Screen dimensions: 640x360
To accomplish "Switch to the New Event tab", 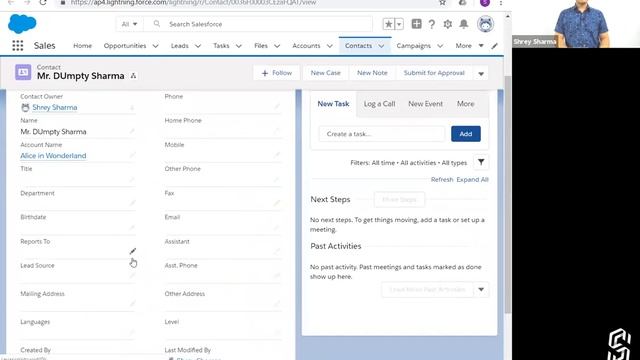I will [425, 104].
